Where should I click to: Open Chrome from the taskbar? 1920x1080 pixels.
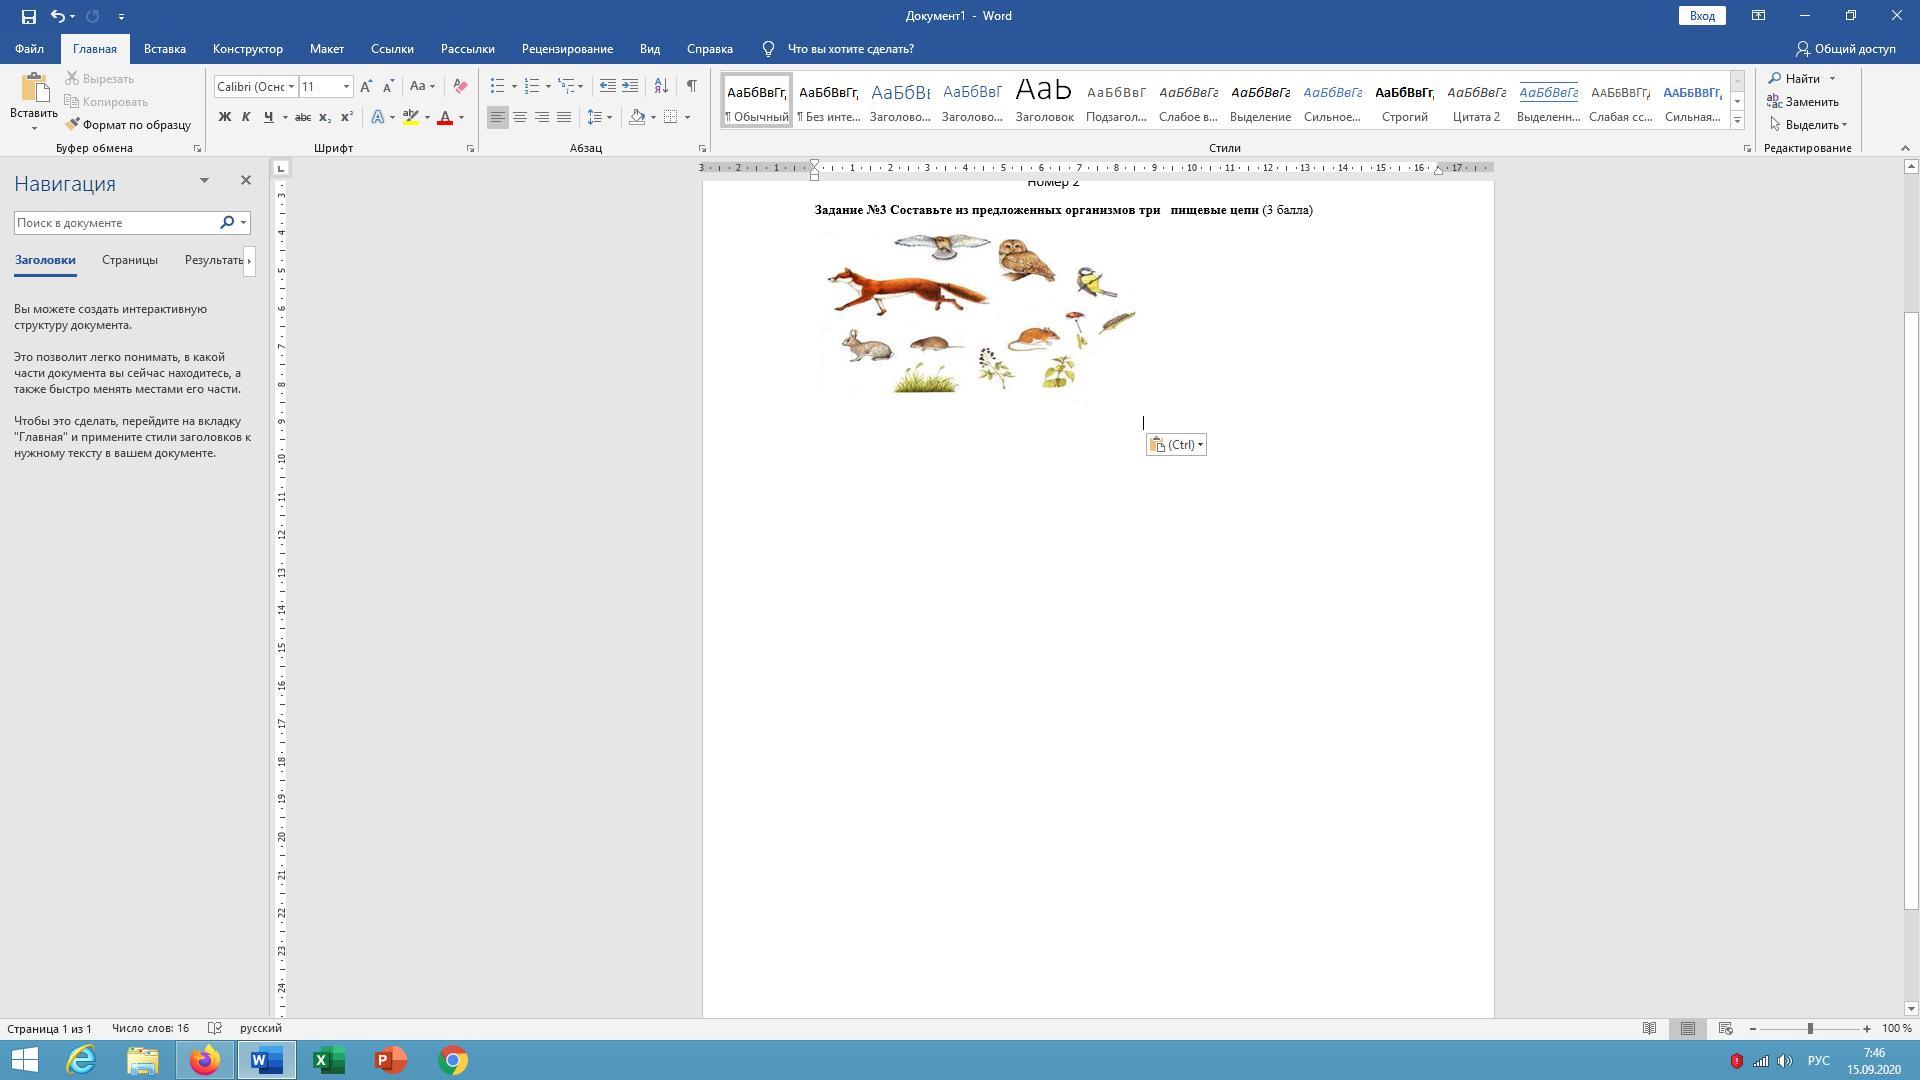coord(453,1060)
